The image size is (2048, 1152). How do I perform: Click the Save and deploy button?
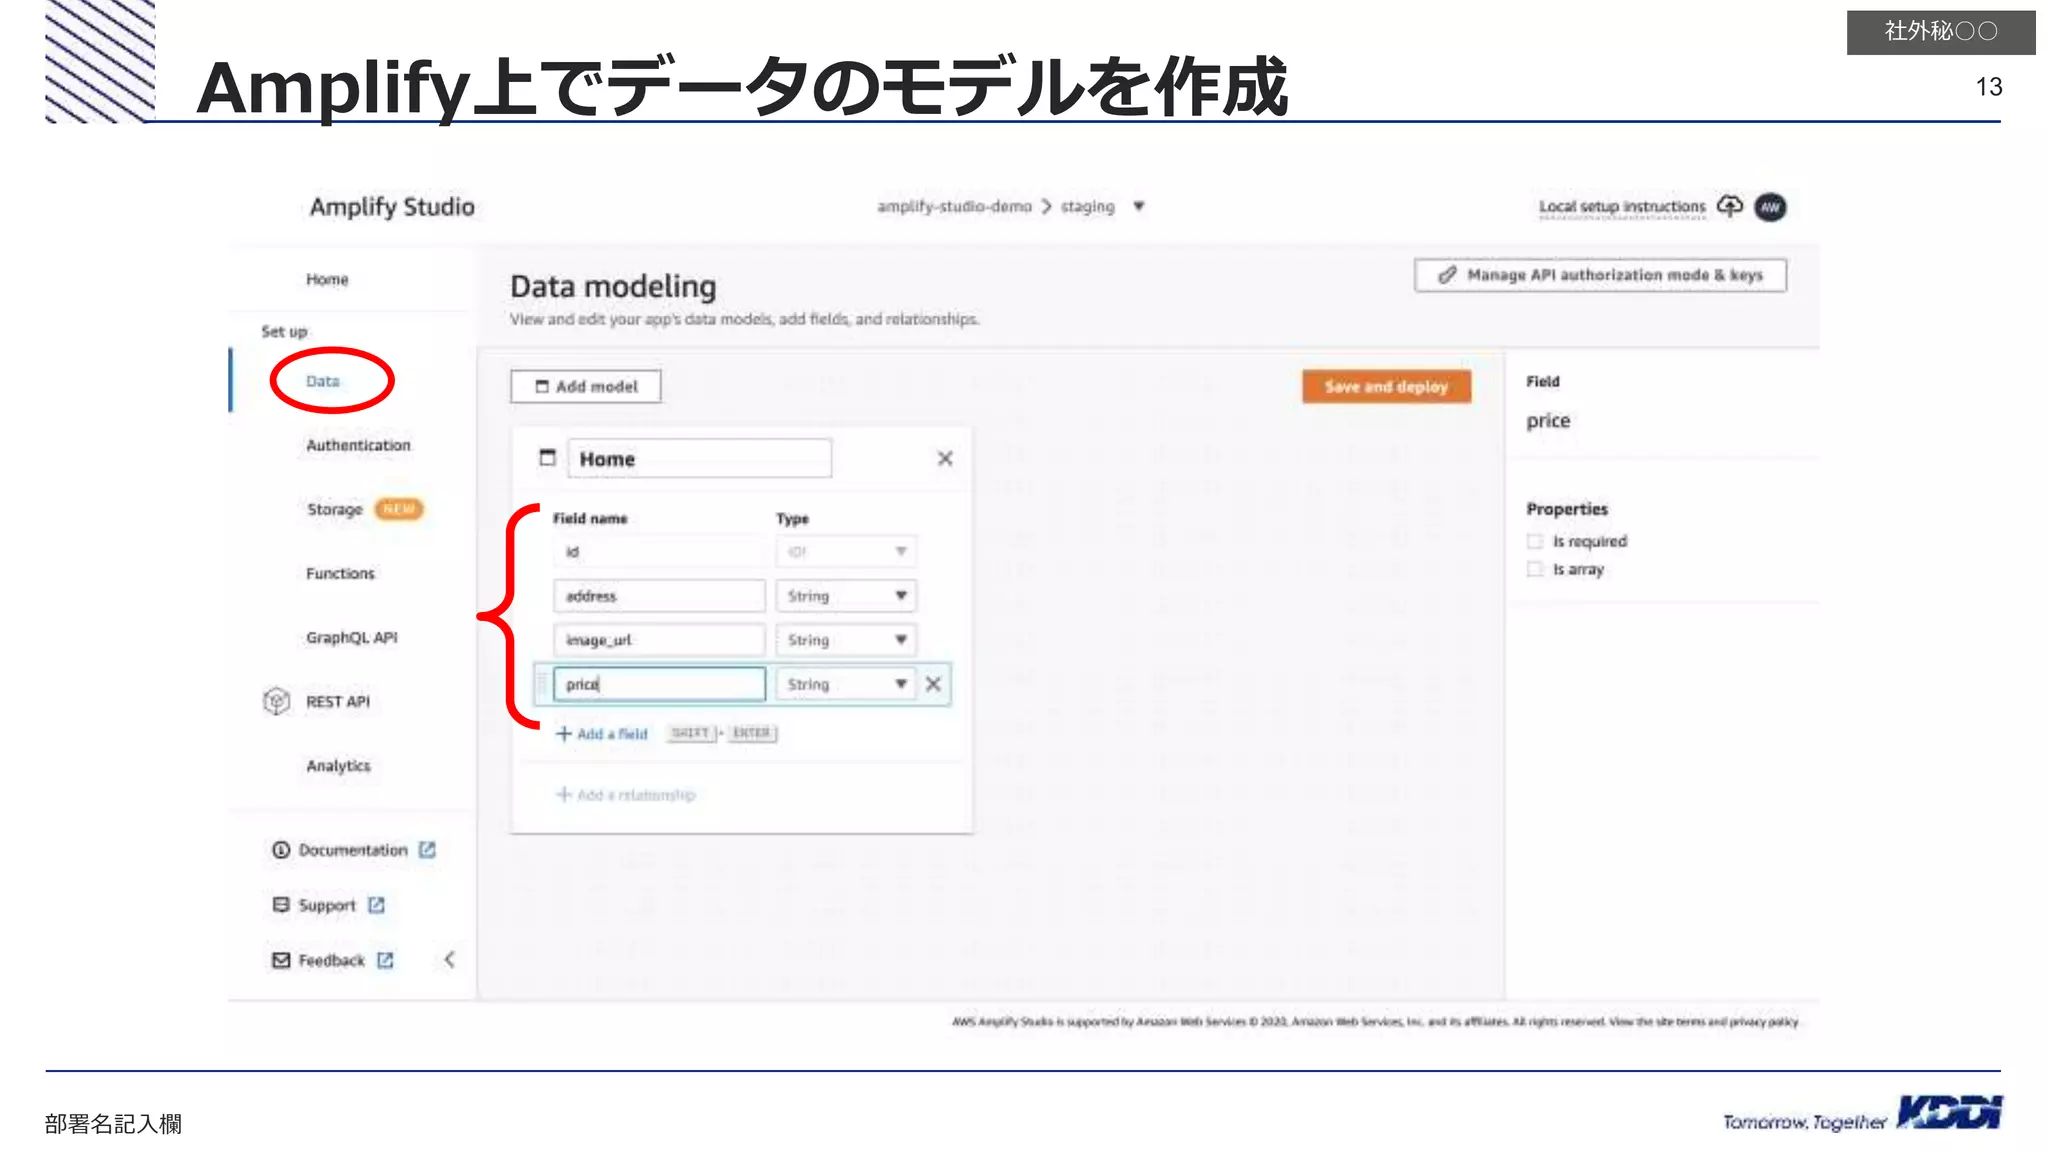[1386, 387]
